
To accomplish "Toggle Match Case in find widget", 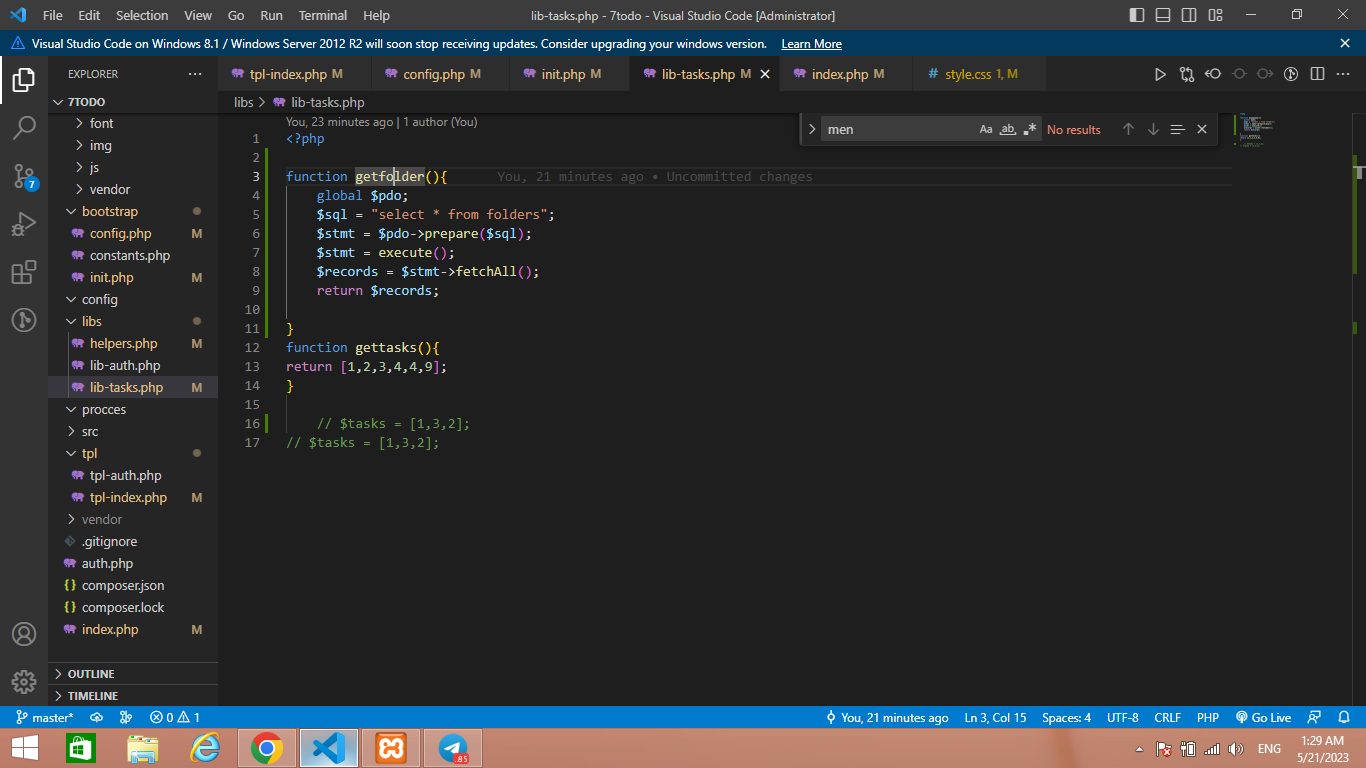I will [x=986, y=129].
